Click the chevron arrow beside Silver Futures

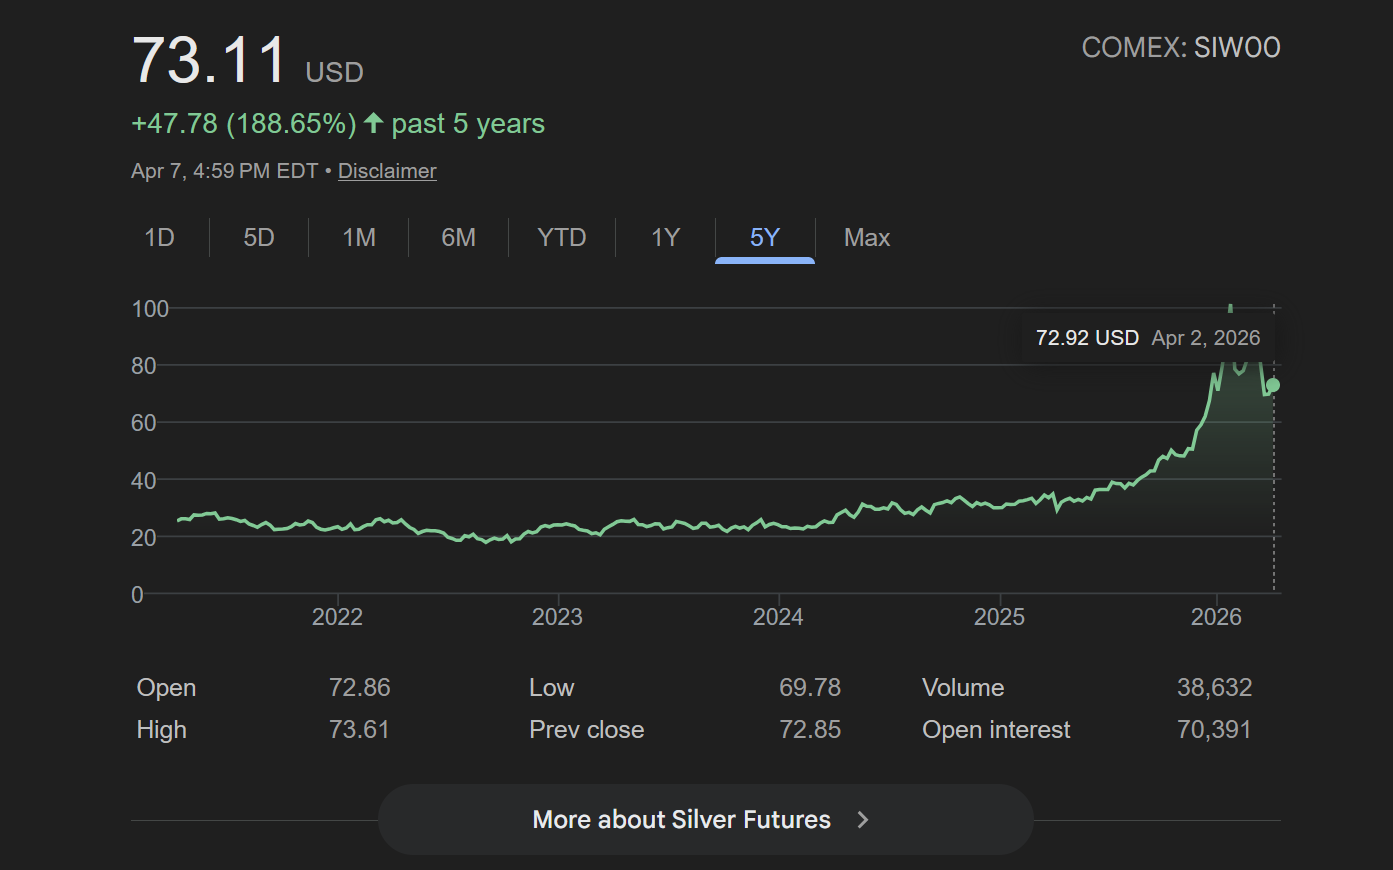point(863,820)
